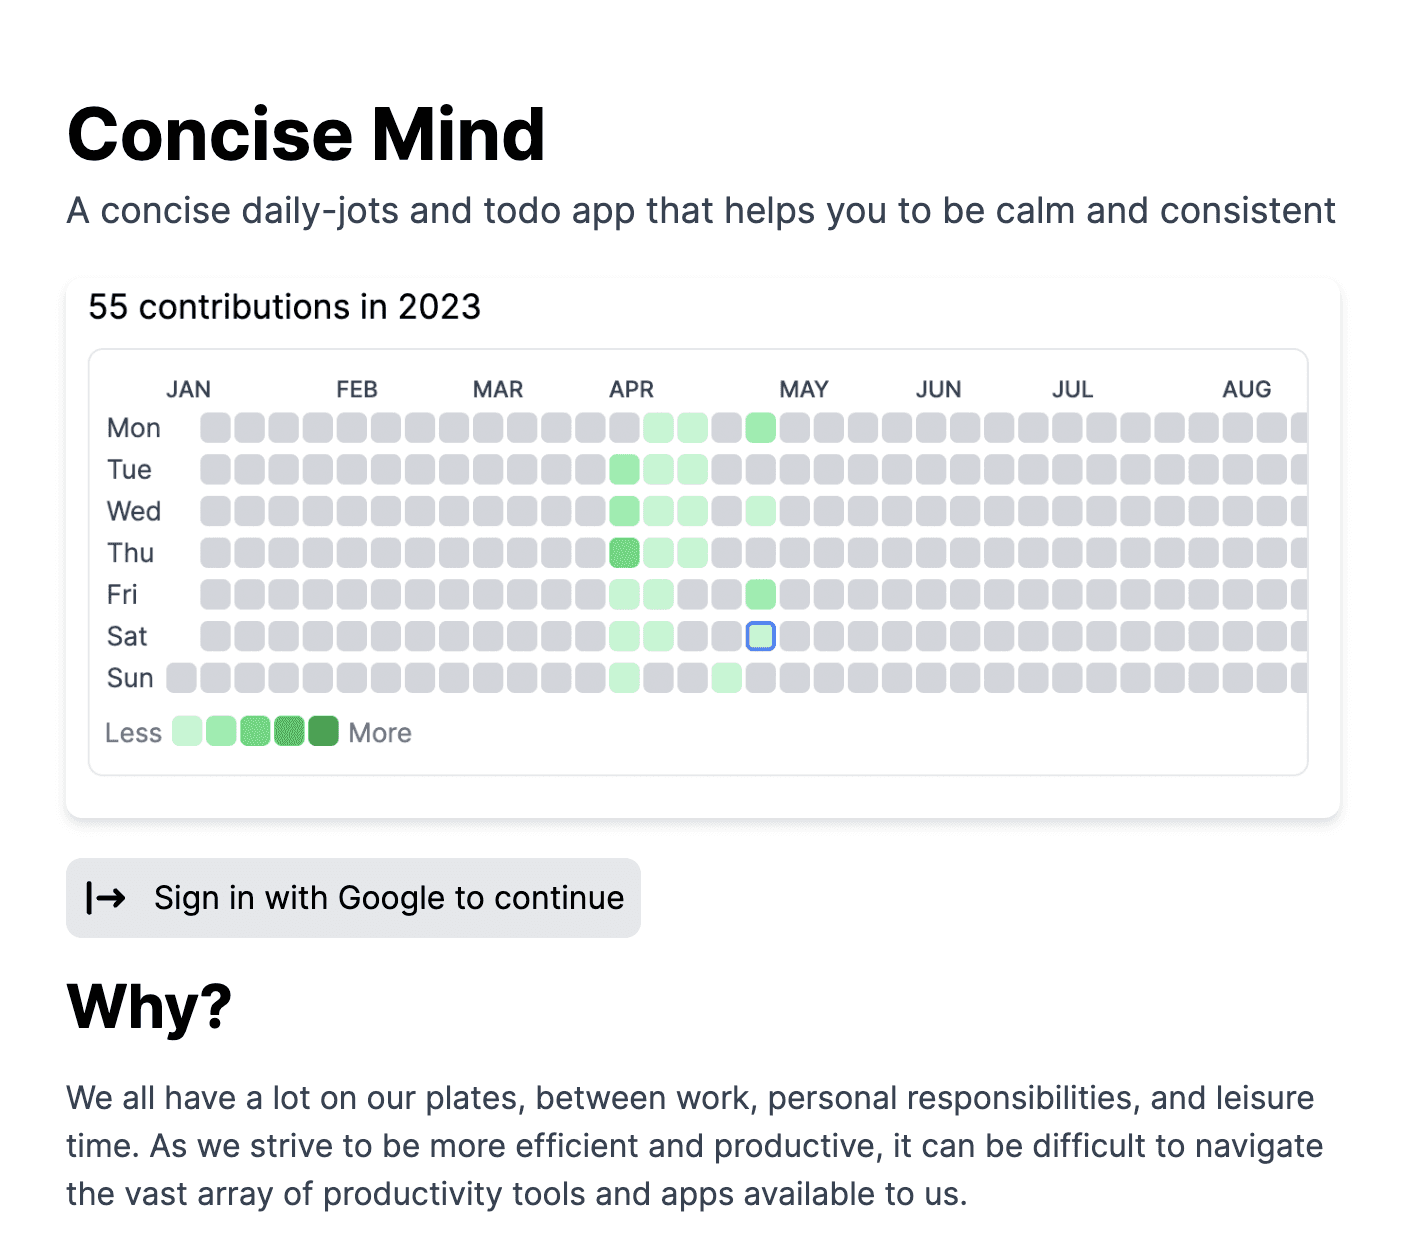The height and width of the screenshot is (1252, 1412).
Task: Select the lightest green legend swatch
Action: point(187,732)
